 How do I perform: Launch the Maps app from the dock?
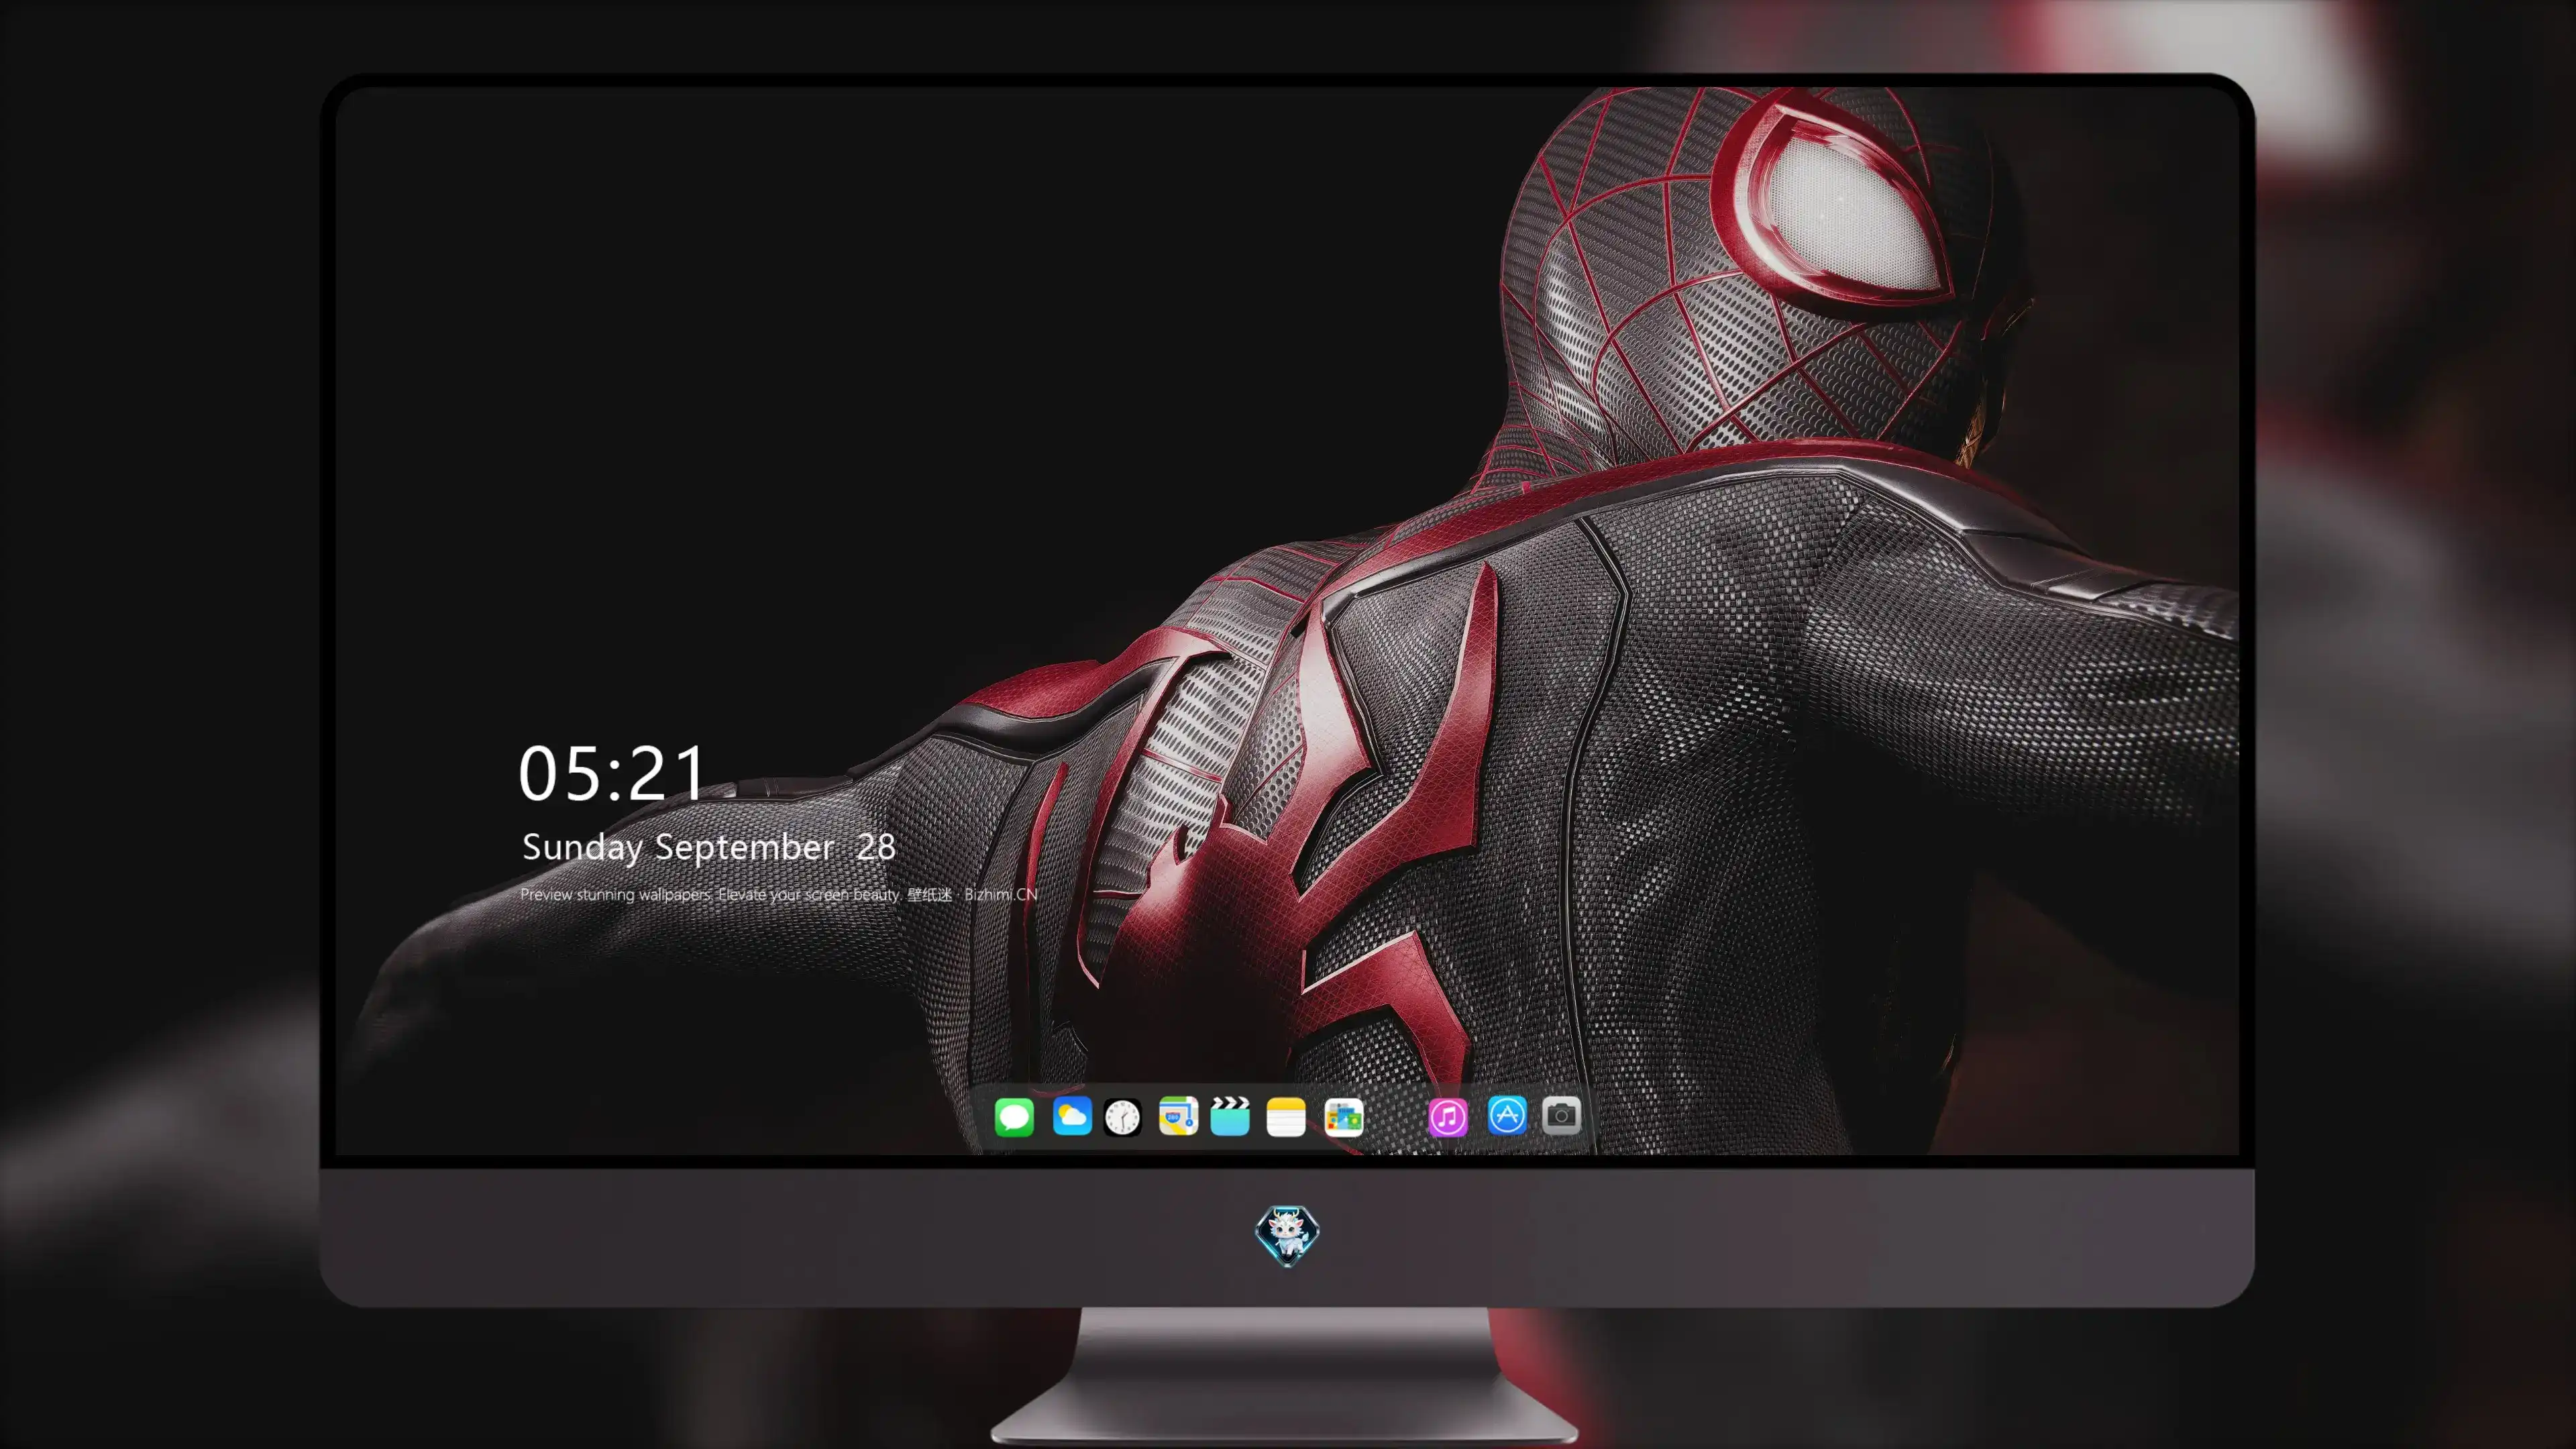1178,1116
